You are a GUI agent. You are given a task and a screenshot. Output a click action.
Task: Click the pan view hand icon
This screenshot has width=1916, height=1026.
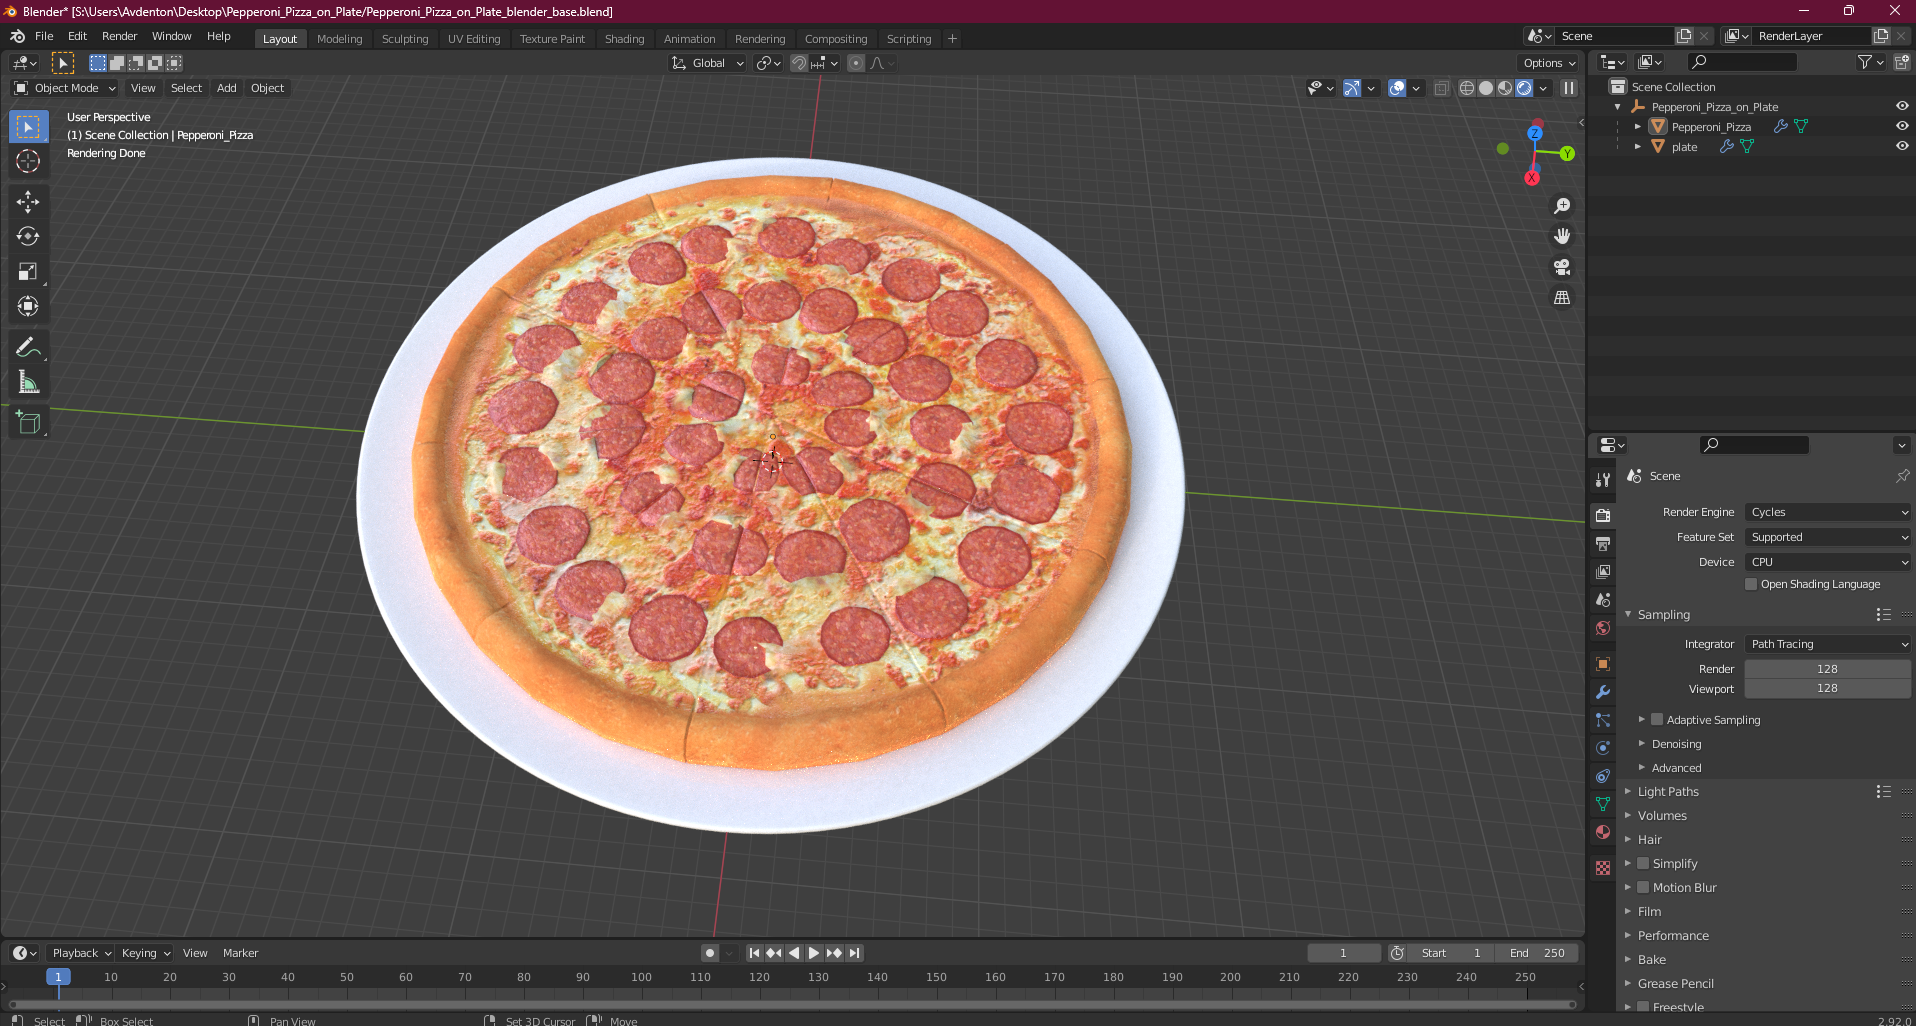pos(1562,236)
